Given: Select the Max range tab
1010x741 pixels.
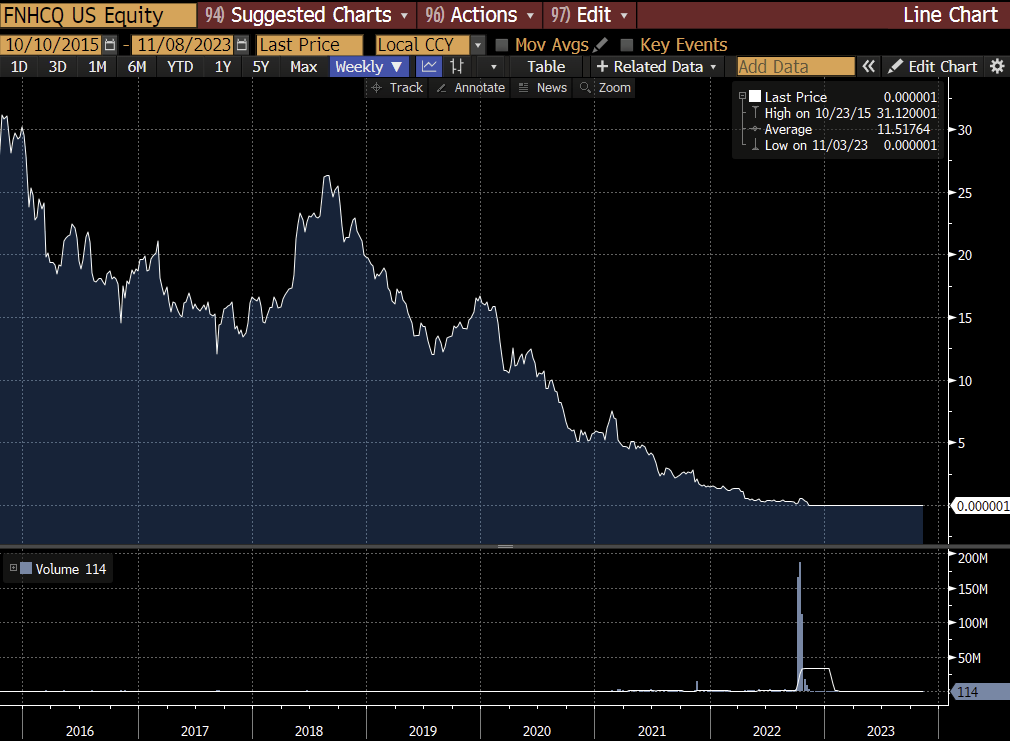Looking at the screenshot, I should (303, 66).
